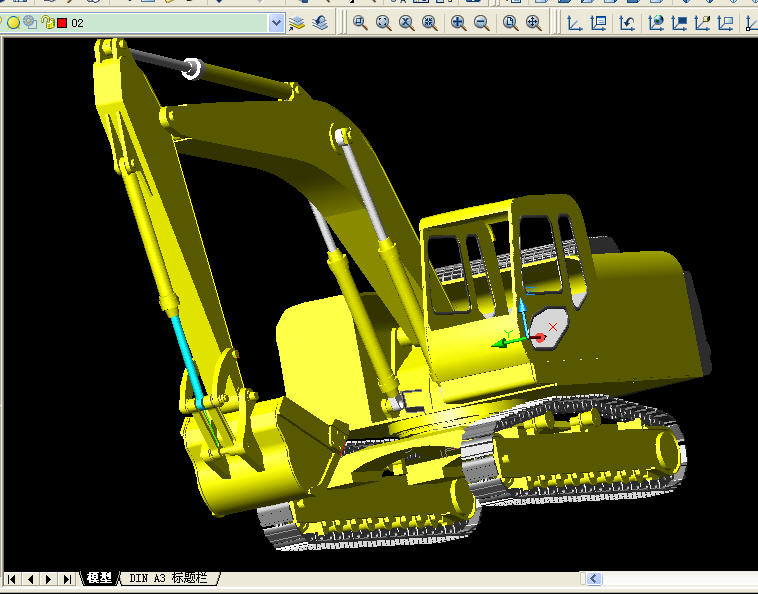This screenshot has width=758, height=594.
Task: Open the Named UCS dialog icon
Action: [599, 23]
